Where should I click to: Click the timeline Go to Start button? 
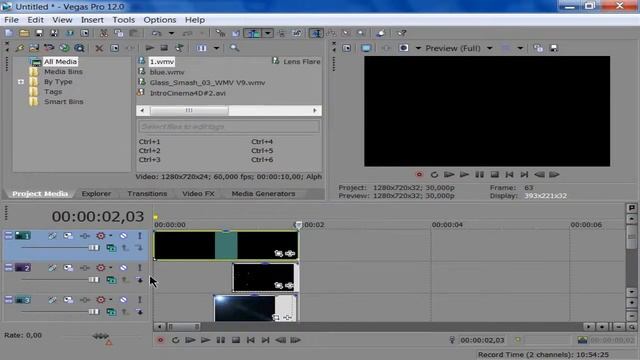(x=251, y=340)
